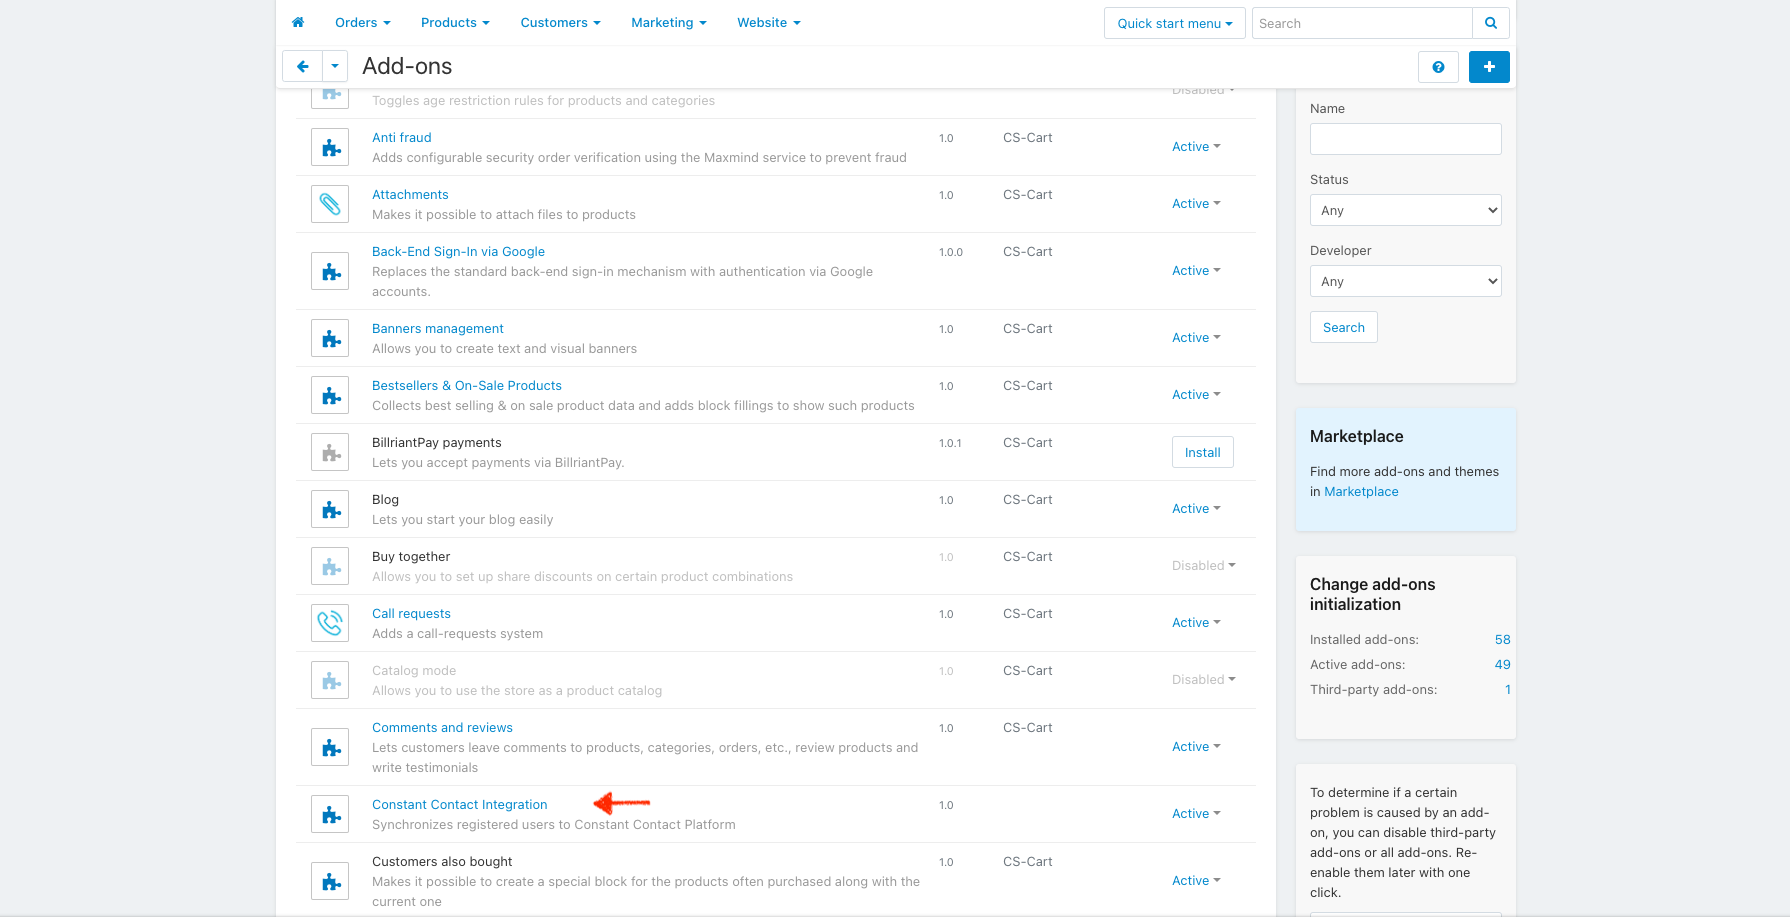
Task: Toggle Buy together Disabled status
Action: pos(1203,566)
